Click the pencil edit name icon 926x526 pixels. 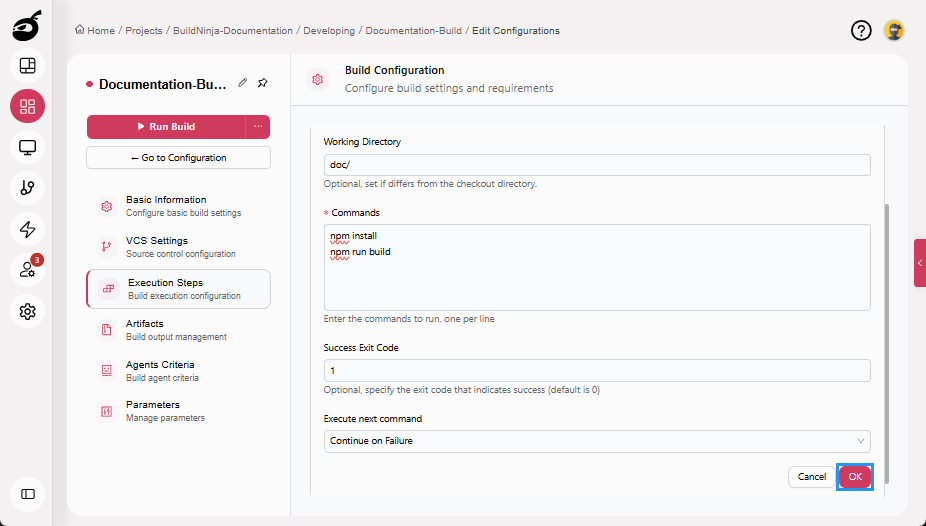(243, 83)
